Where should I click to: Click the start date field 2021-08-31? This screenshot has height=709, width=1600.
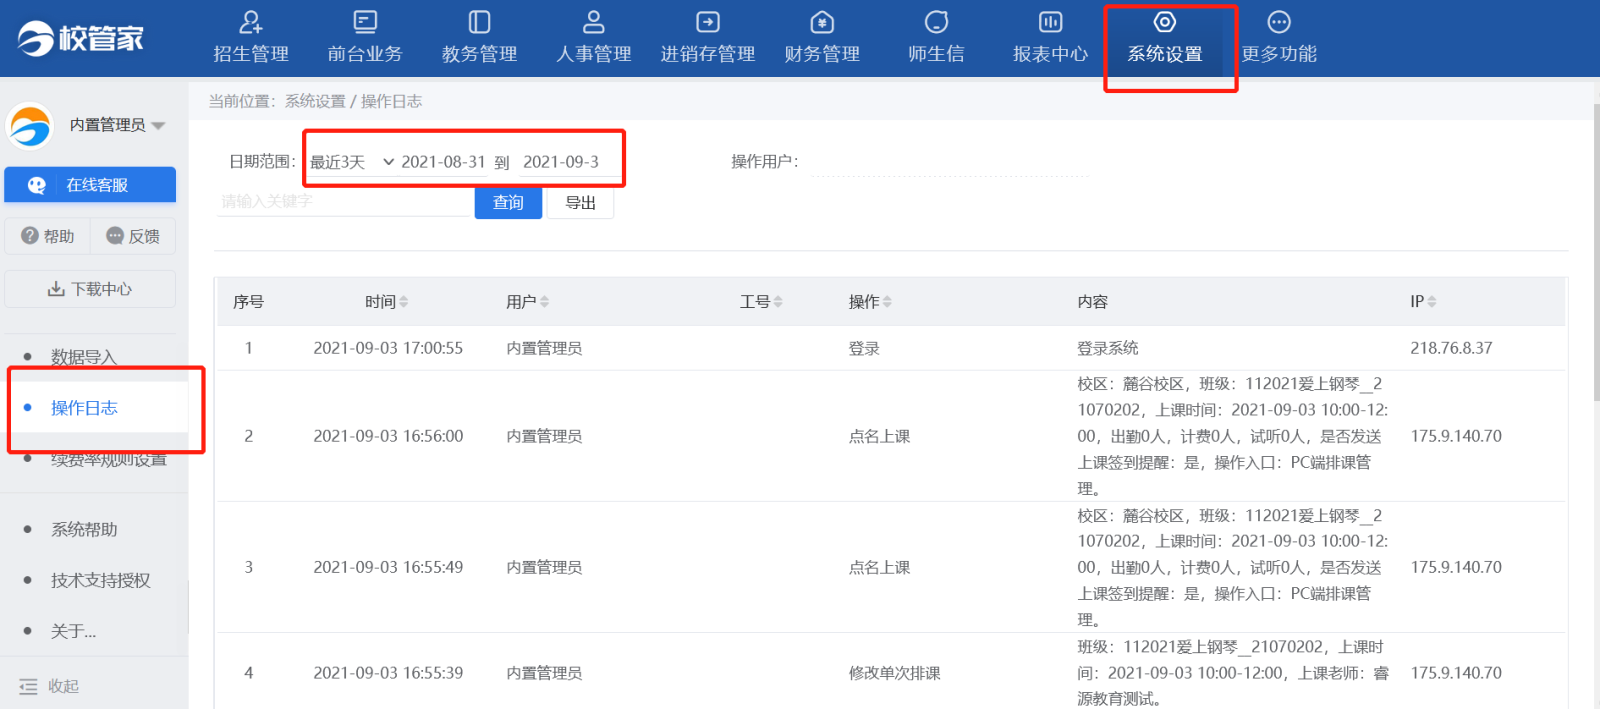443,162
